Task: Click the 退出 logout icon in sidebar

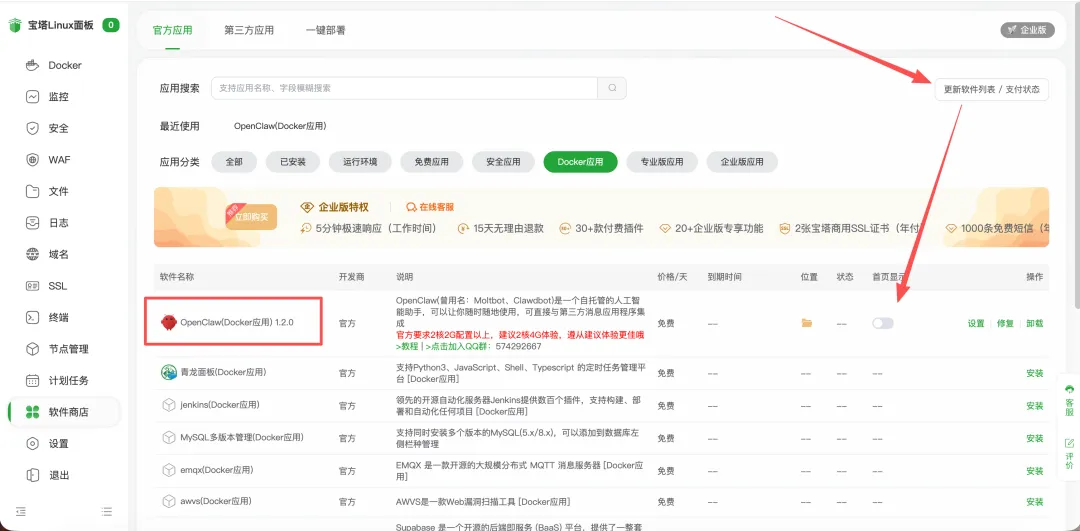Action: (32, 475)
